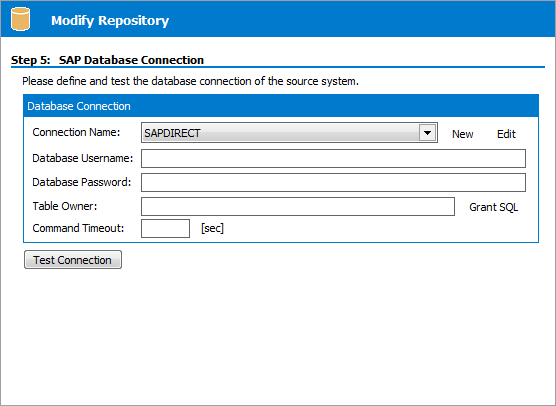Click the Test Connection button

(73, 260)
